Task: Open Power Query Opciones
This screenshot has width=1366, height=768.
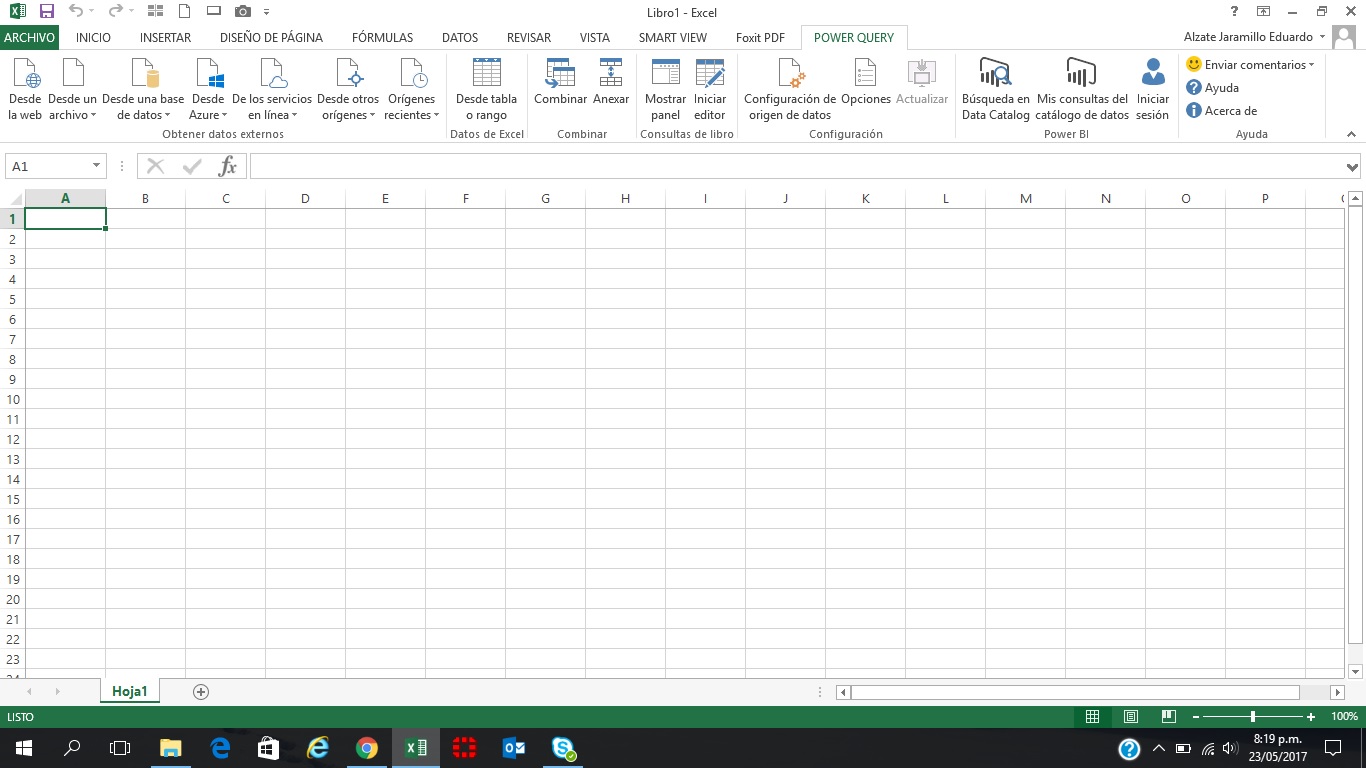Action: 866,82
